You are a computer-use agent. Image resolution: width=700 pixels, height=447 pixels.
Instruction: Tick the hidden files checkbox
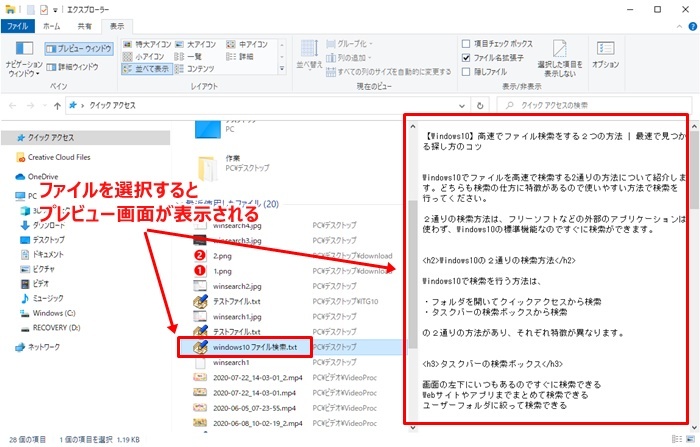pos(466,72)
